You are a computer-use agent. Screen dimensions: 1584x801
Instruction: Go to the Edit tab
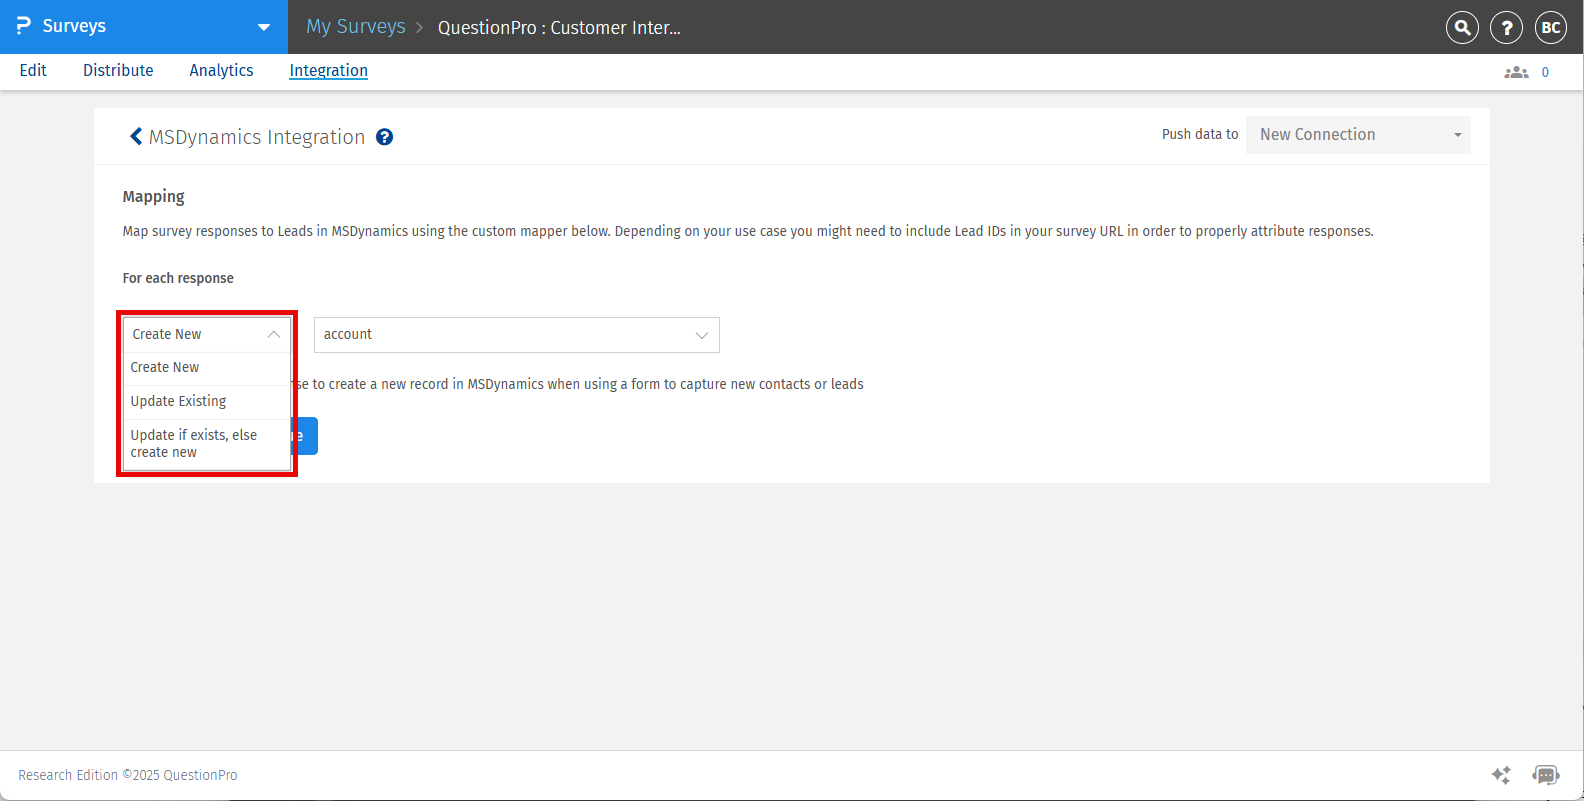33,70
